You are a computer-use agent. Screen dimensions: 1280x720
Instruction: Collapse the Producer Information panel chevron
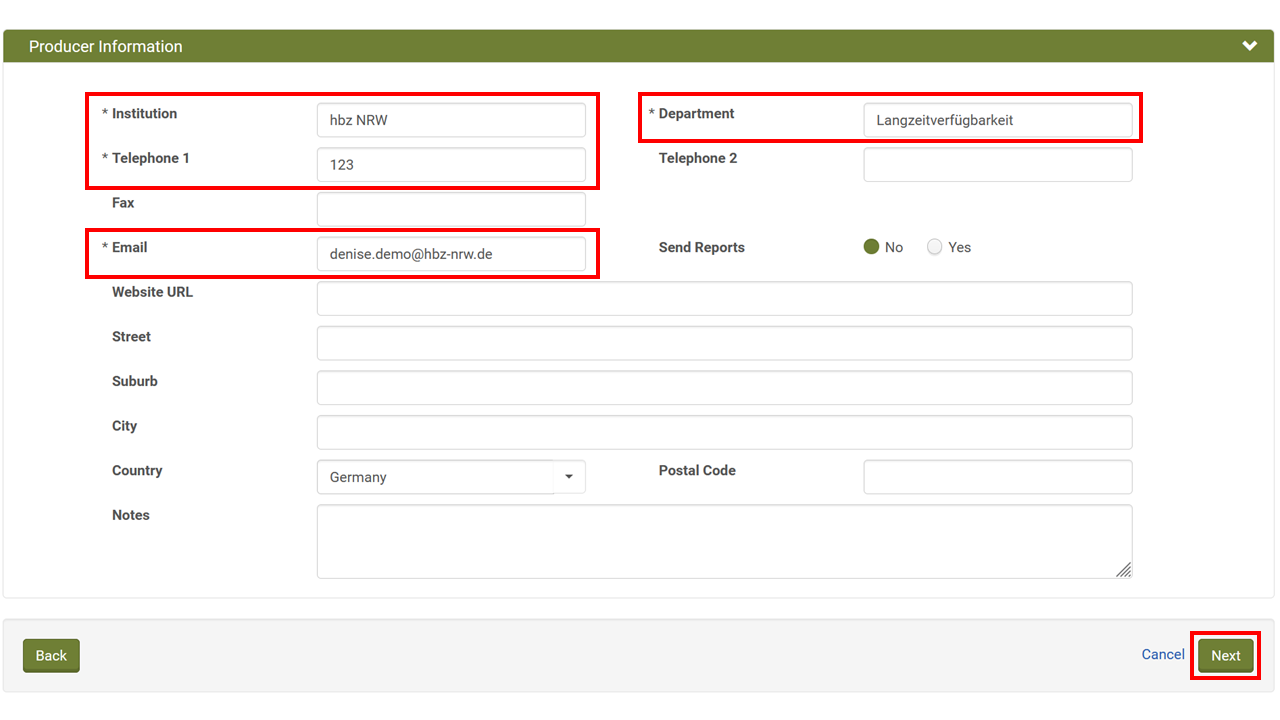coord(1249,46)
